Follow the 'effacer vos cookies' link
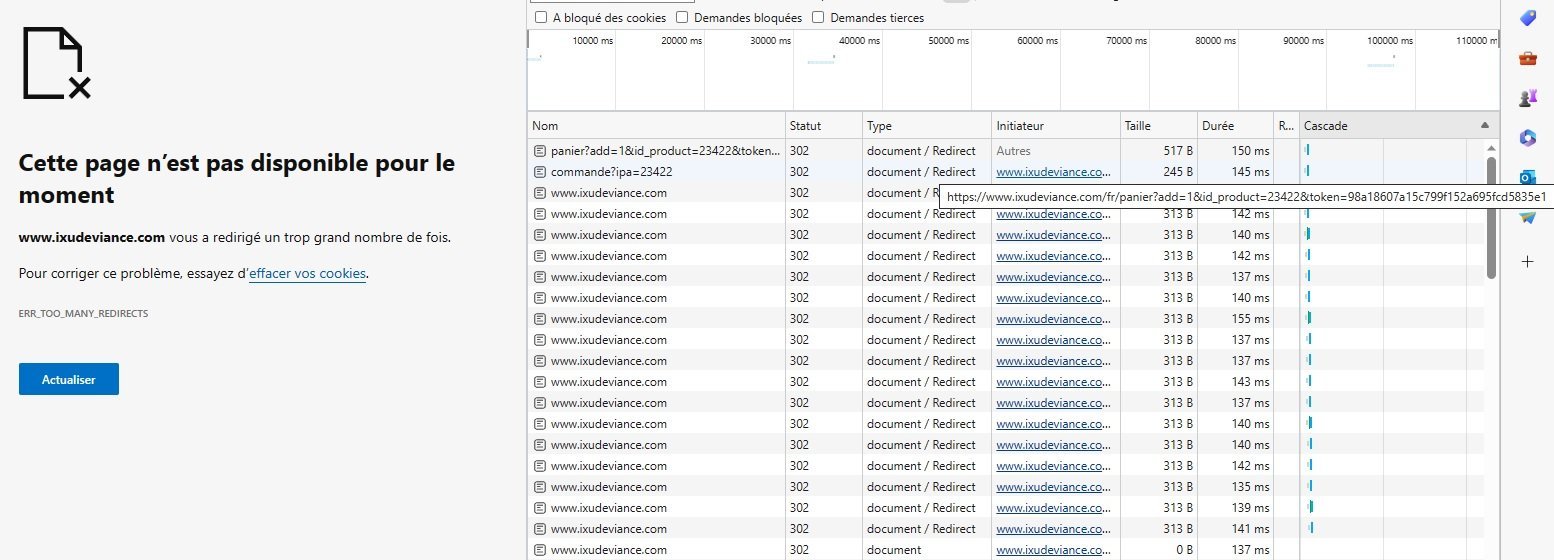This screenshot has width=1554, height=560. coord(308,273)
